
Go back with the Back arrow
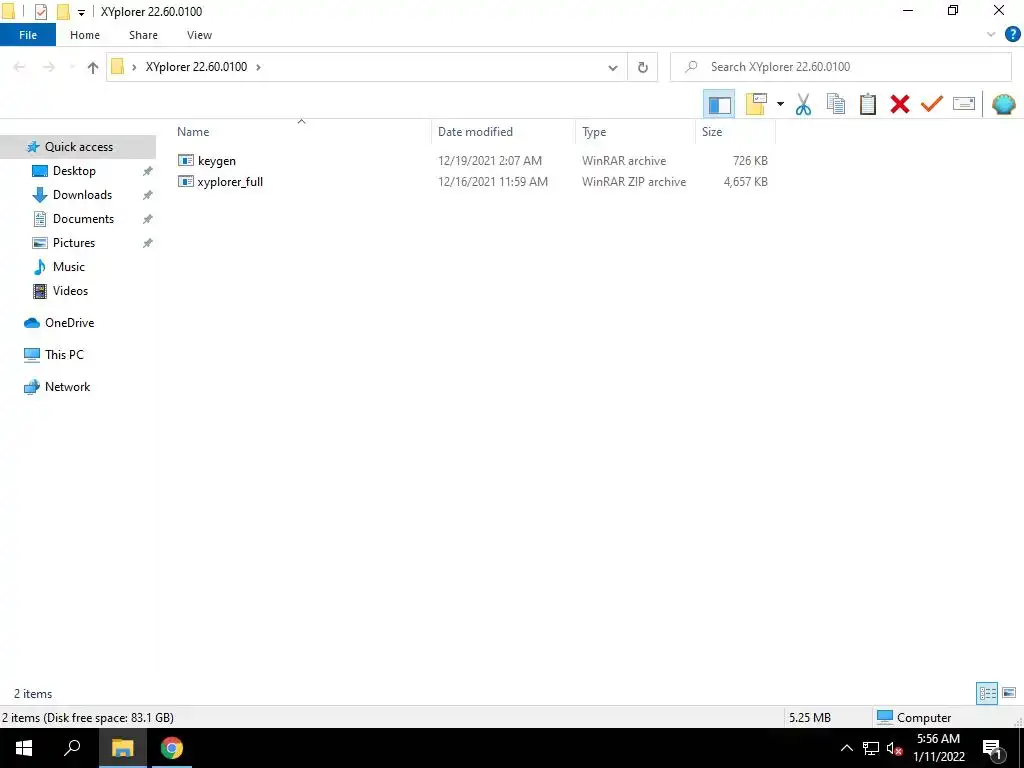pos(20,67)
